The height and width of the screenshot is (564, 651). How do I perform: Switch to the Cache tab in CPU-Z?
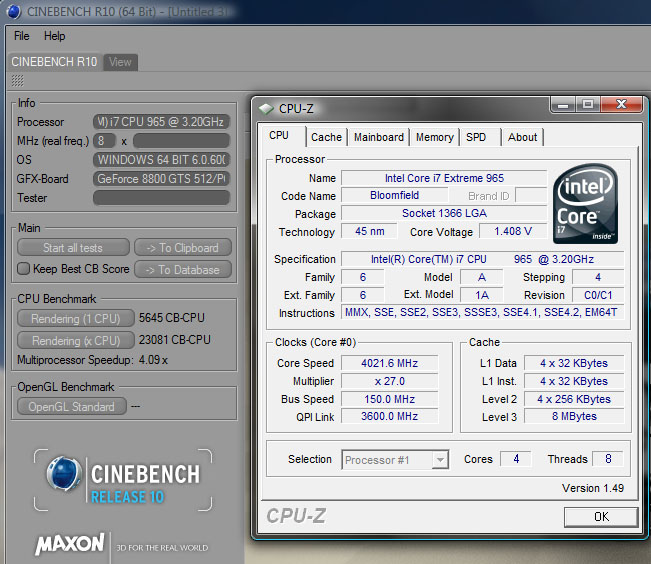click(x=326, y=137)
